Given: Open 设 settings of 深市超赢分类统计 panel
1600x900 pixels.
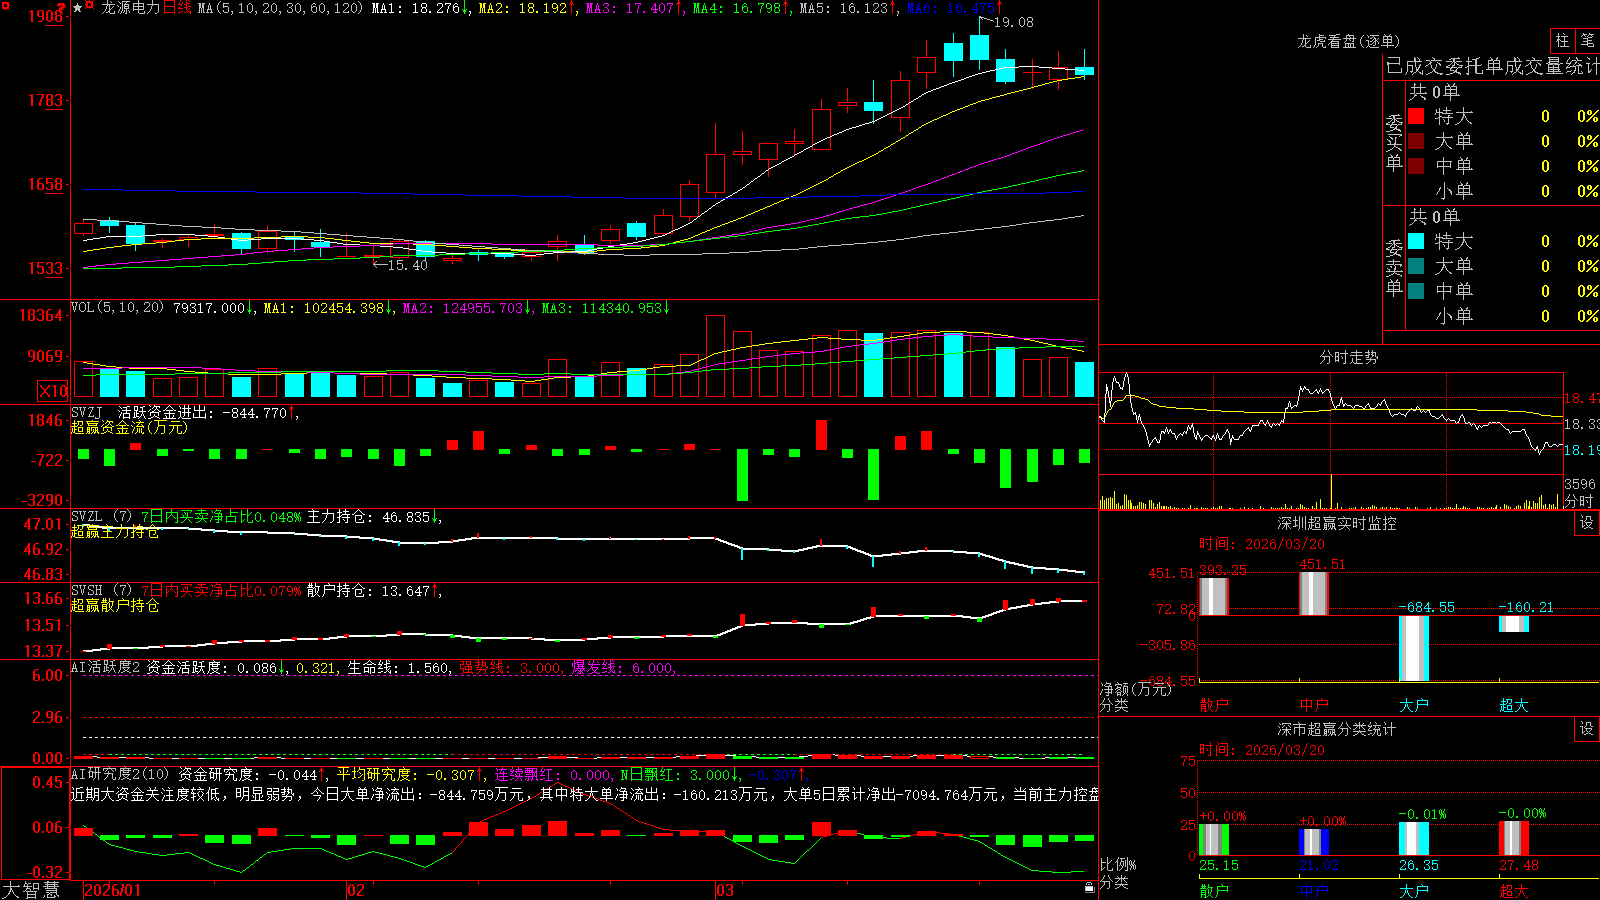Looking at the screenshot, I should coord(1587,729).
